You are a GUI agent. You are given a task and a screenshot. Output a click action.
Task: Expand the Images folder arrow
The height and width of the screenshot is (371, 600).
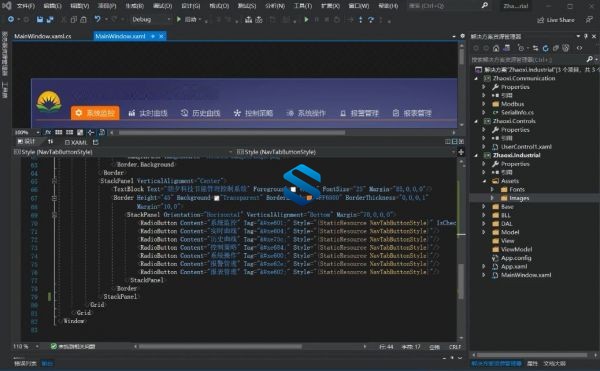coord(492,198)
